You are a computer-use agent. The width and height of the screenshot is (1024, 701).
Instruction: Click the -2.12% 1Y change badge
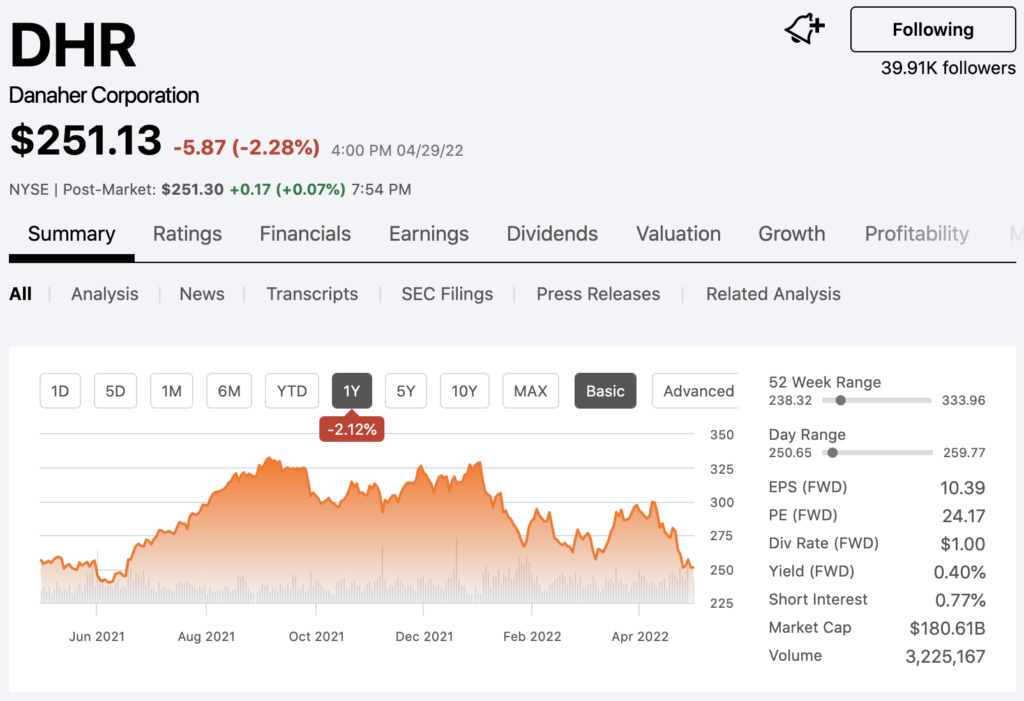point(352,429)
